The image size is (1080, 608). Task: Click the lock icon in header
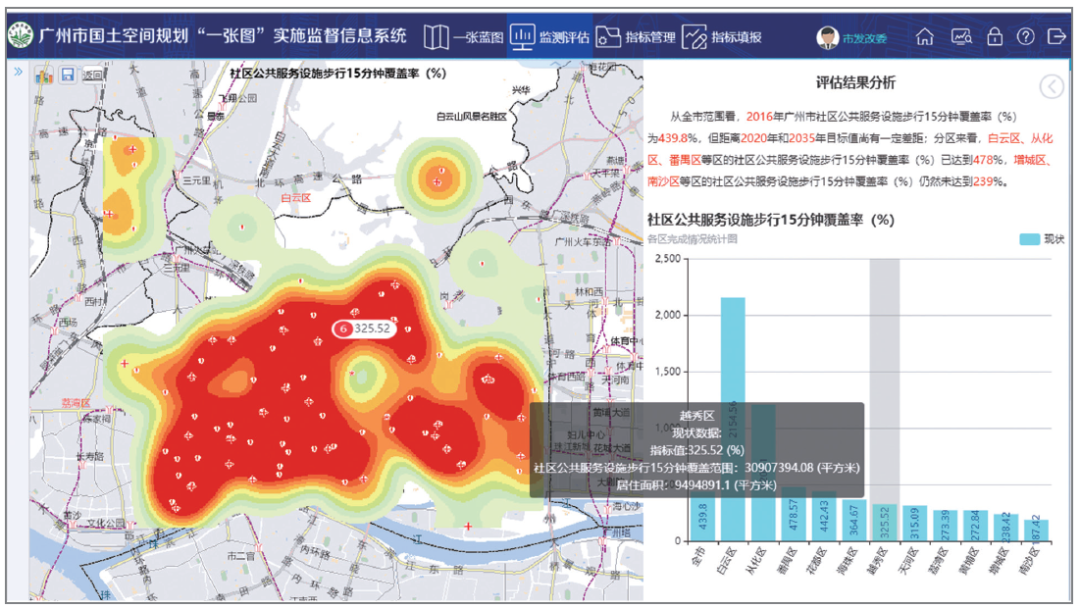tap(994, 36)
